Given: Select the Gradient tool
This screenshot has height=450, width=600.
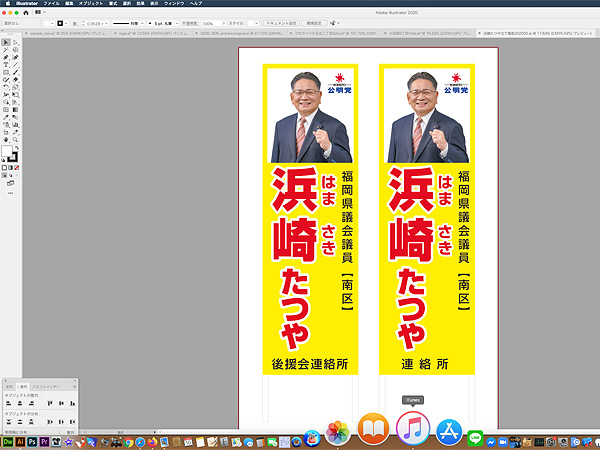Looking at the screenshot, I should pyautogui.click(x=15, y=110).
